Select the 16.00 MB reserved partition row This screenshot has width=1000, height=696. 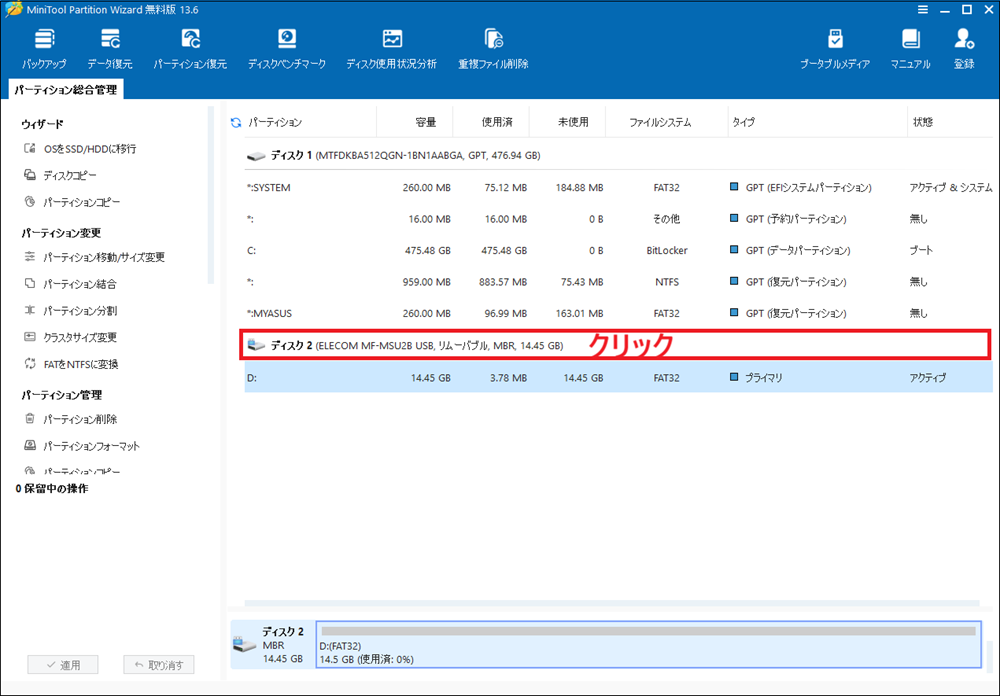click(x=617, y=219)
